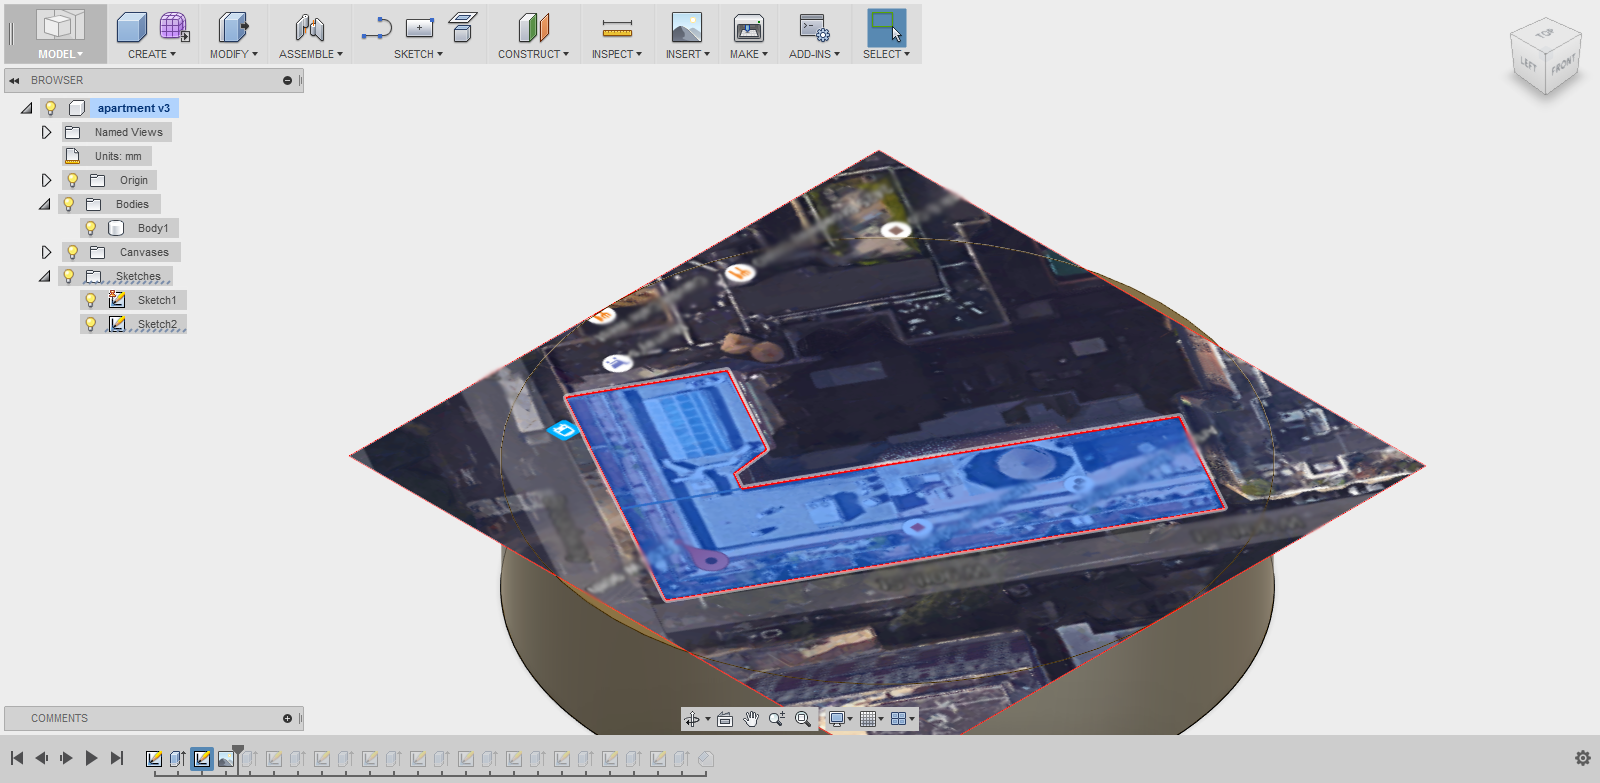1600x783 pixels.
Task: Open the Orbit type dropdown arrow
Action: pos(707,719)
